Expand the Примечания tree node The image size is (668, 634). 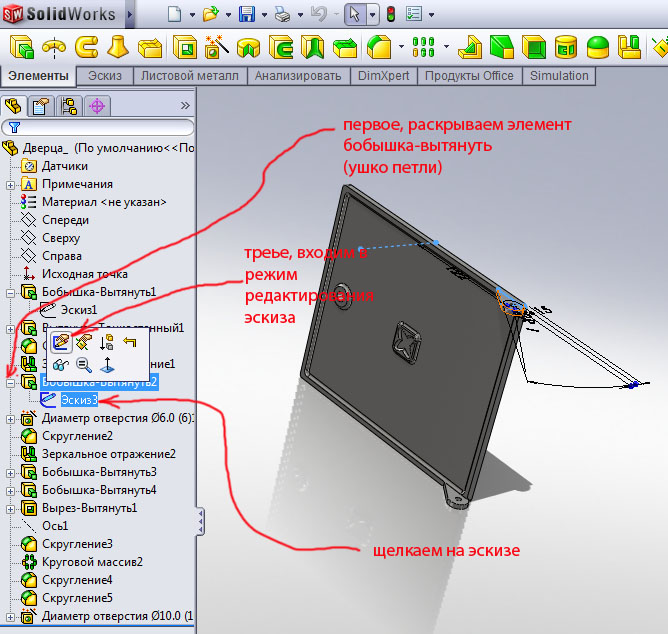coord(10,184)
